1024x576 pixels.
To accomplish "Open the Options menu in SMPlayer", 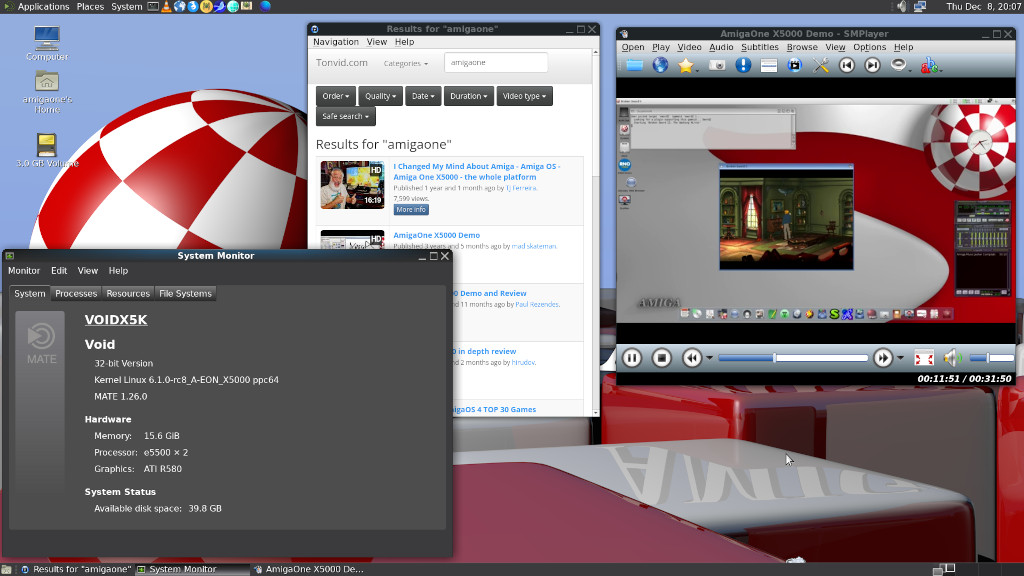I will click(x=869, y=47).
